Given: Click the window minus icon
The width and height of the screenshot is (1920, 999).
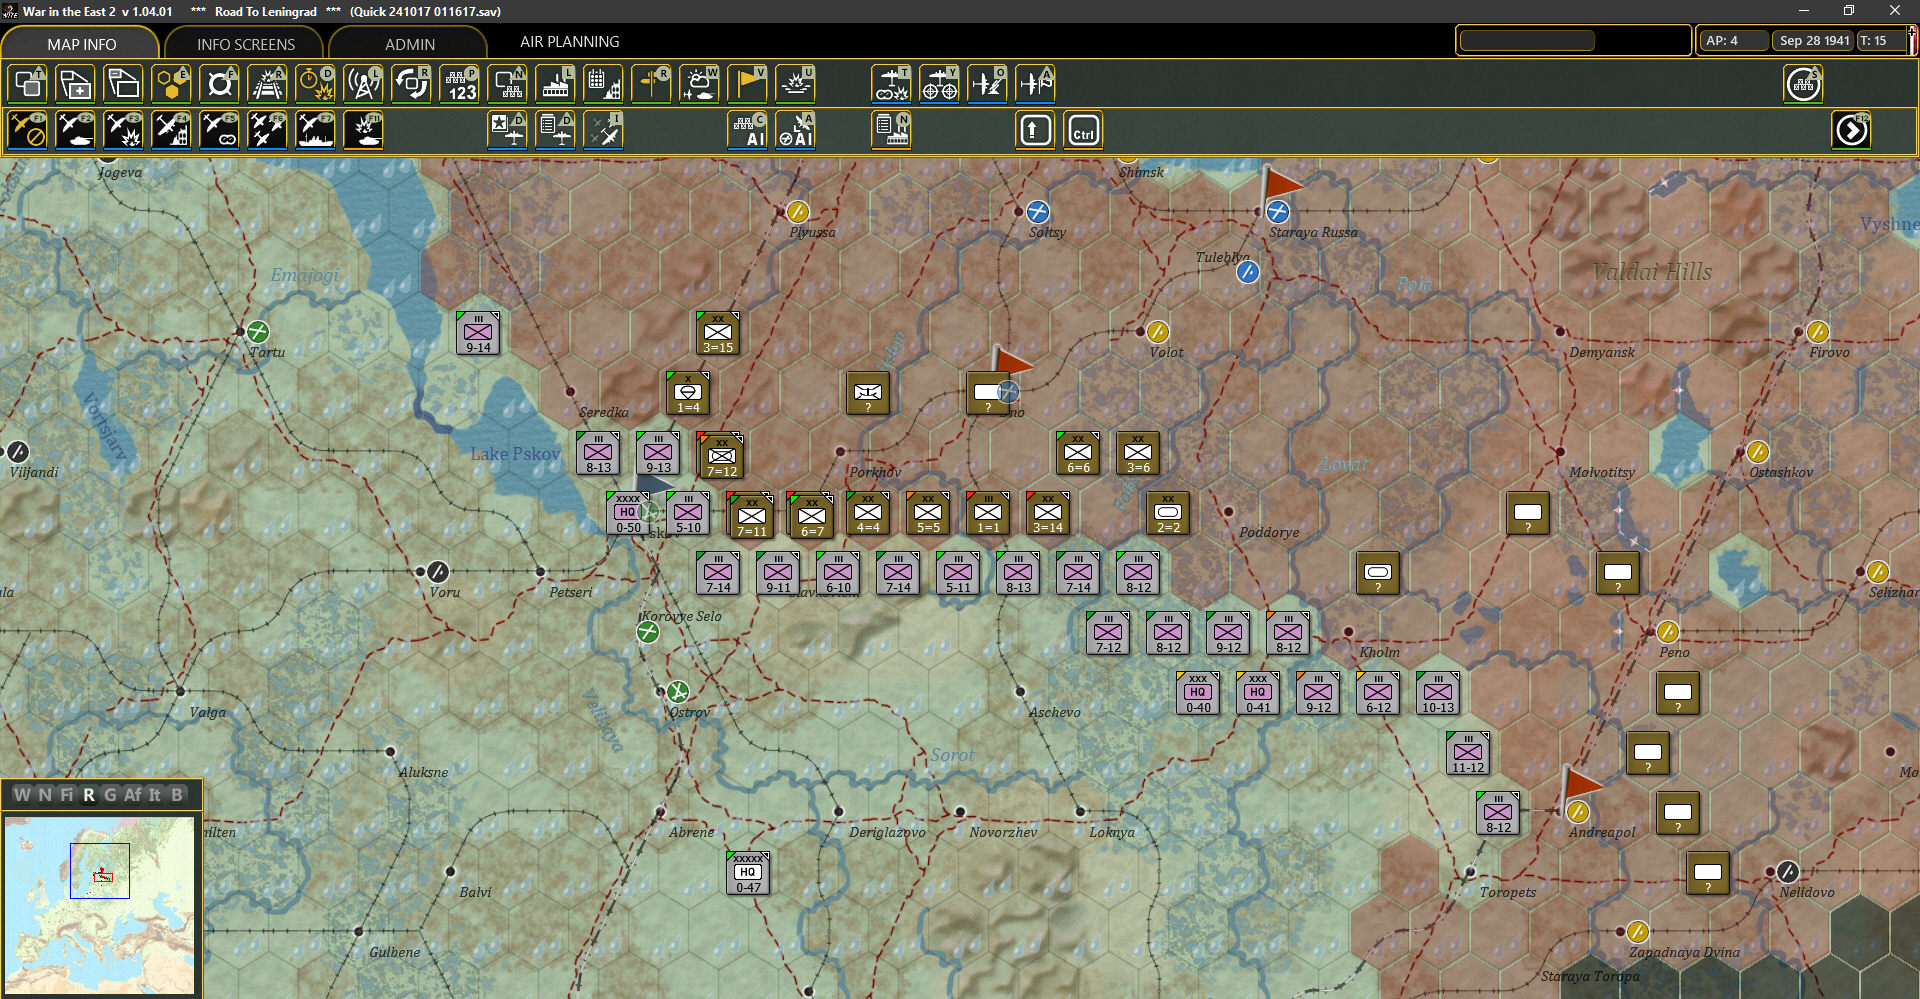Looking at the screenshot, I should point(124,84).
